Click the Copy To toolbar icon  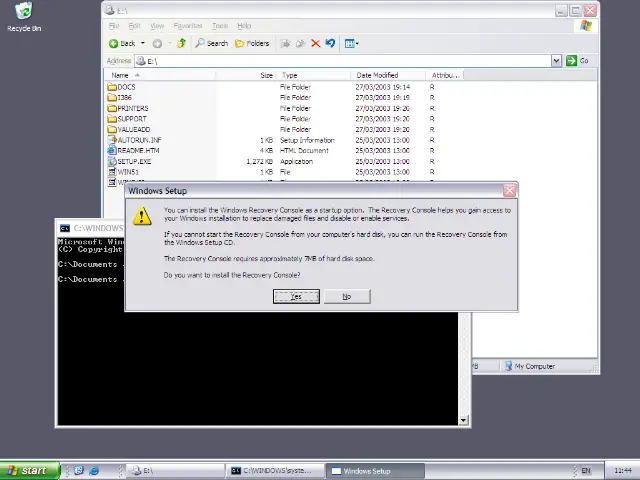pyautogui.click(x=300, y=43)
